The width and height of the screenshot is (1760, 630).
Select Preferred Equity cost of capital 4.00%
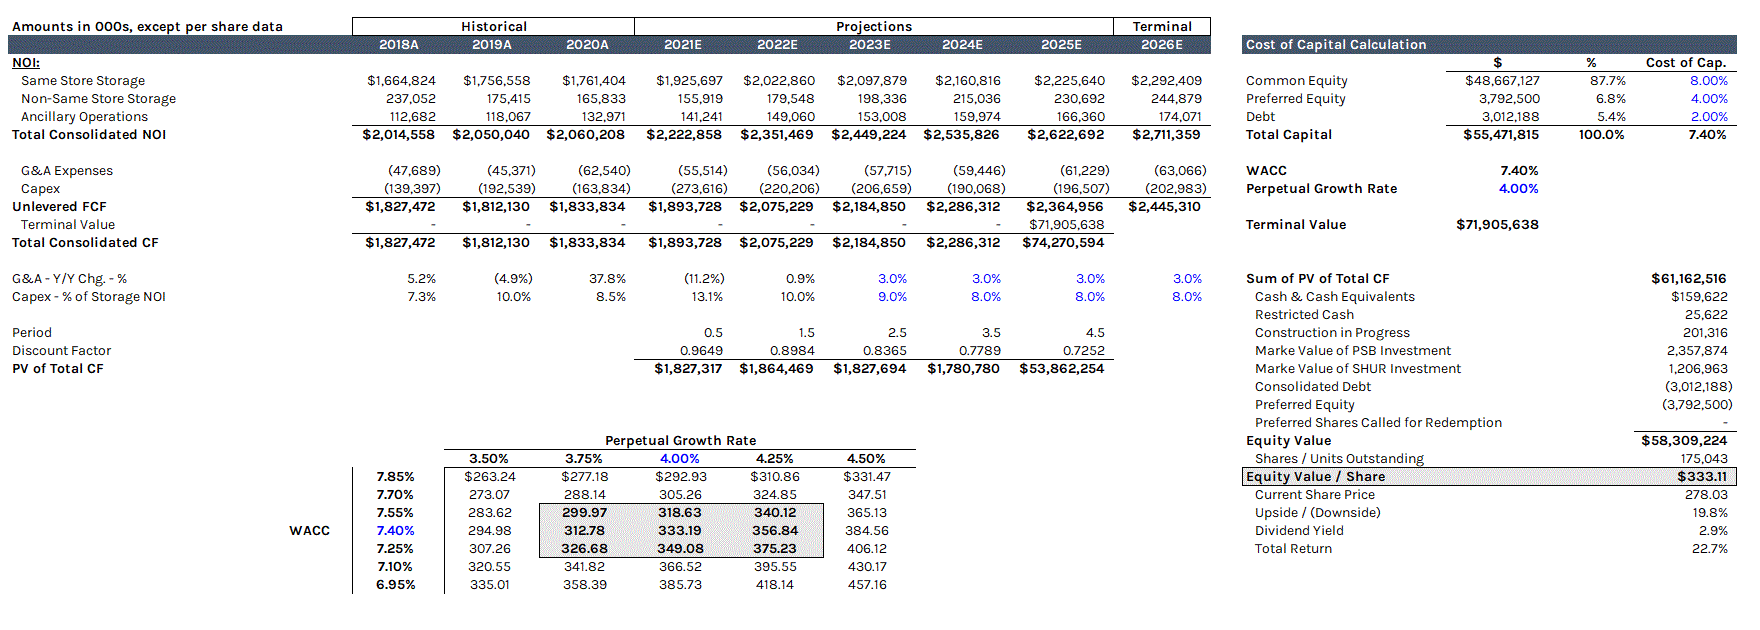point(1709,99)
